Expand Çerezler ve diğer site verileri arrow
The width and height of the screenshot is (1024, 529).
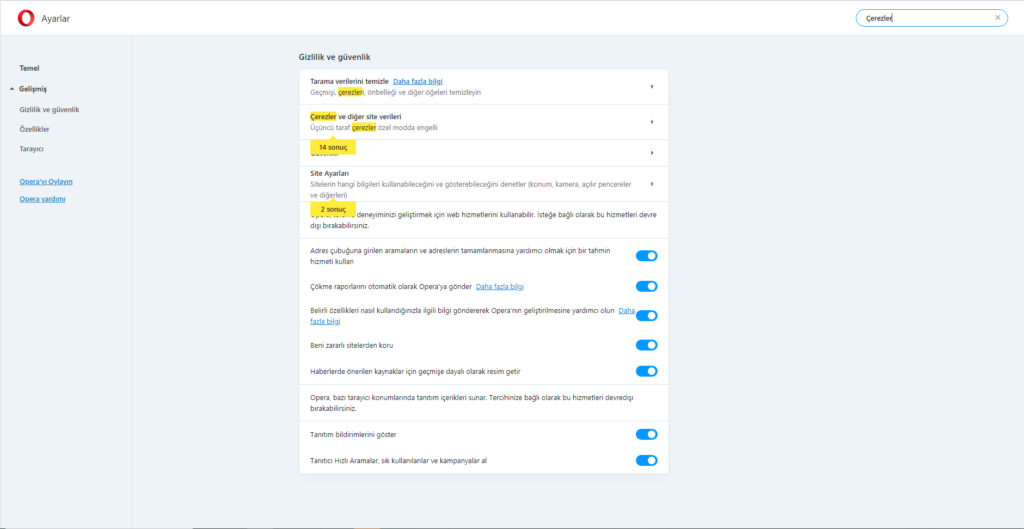point(652,122)
